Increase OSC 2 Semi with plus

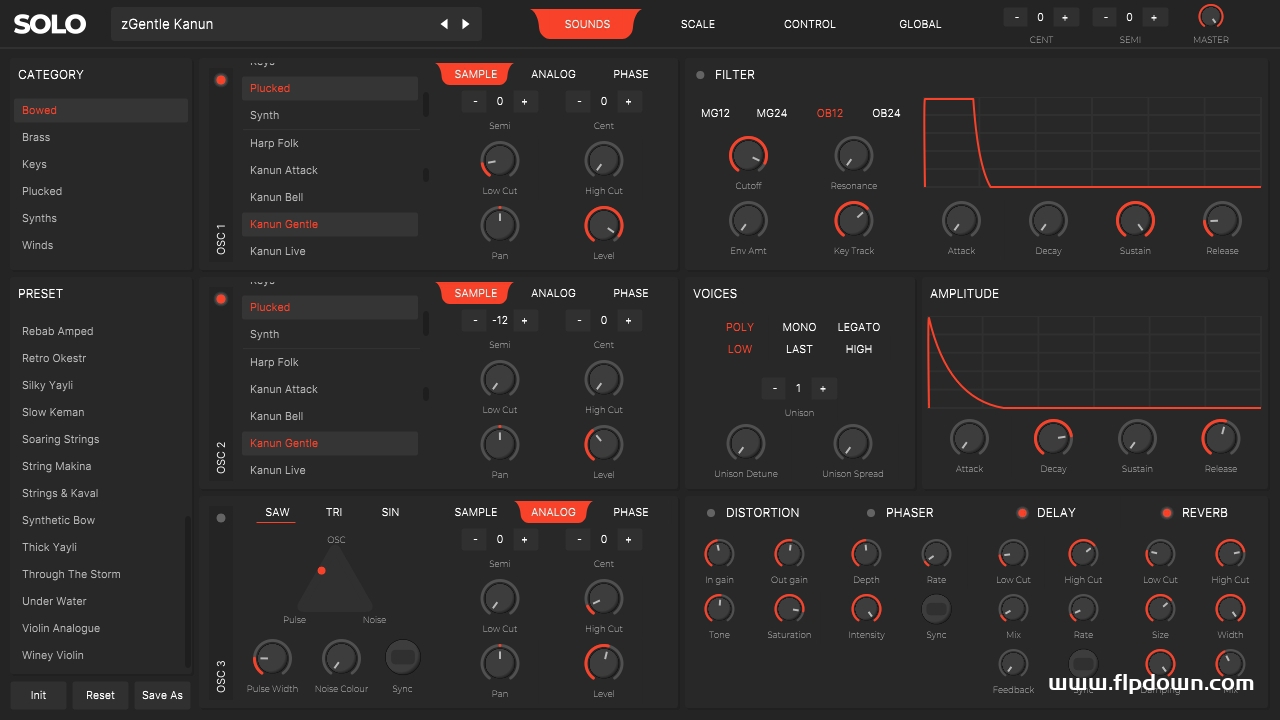click(x=524, y=320)
